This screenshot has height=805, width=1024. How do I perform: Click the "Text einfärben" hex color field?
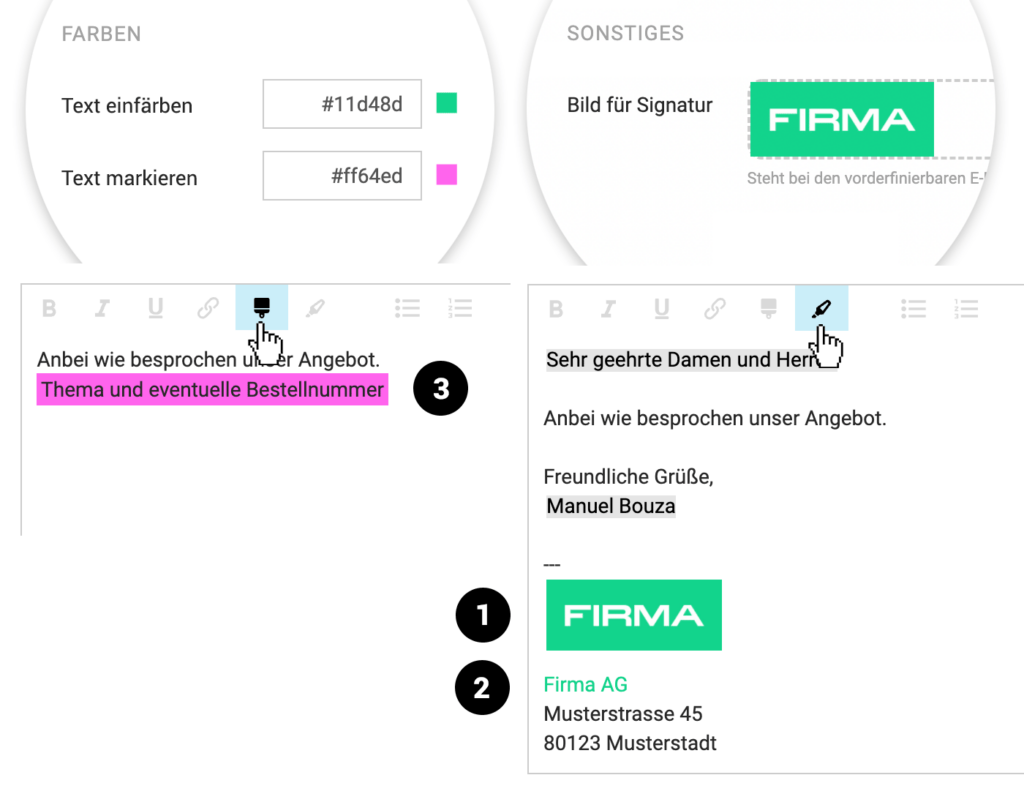(x=342, y=104)
